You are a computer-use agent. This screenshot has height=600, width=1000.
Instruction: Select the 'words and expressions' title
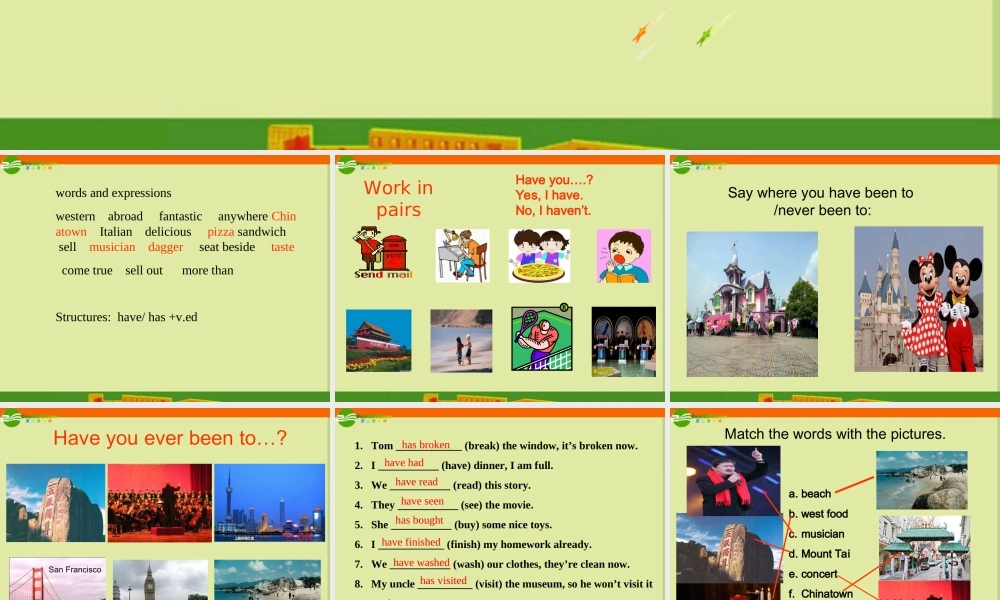[114, 193]
